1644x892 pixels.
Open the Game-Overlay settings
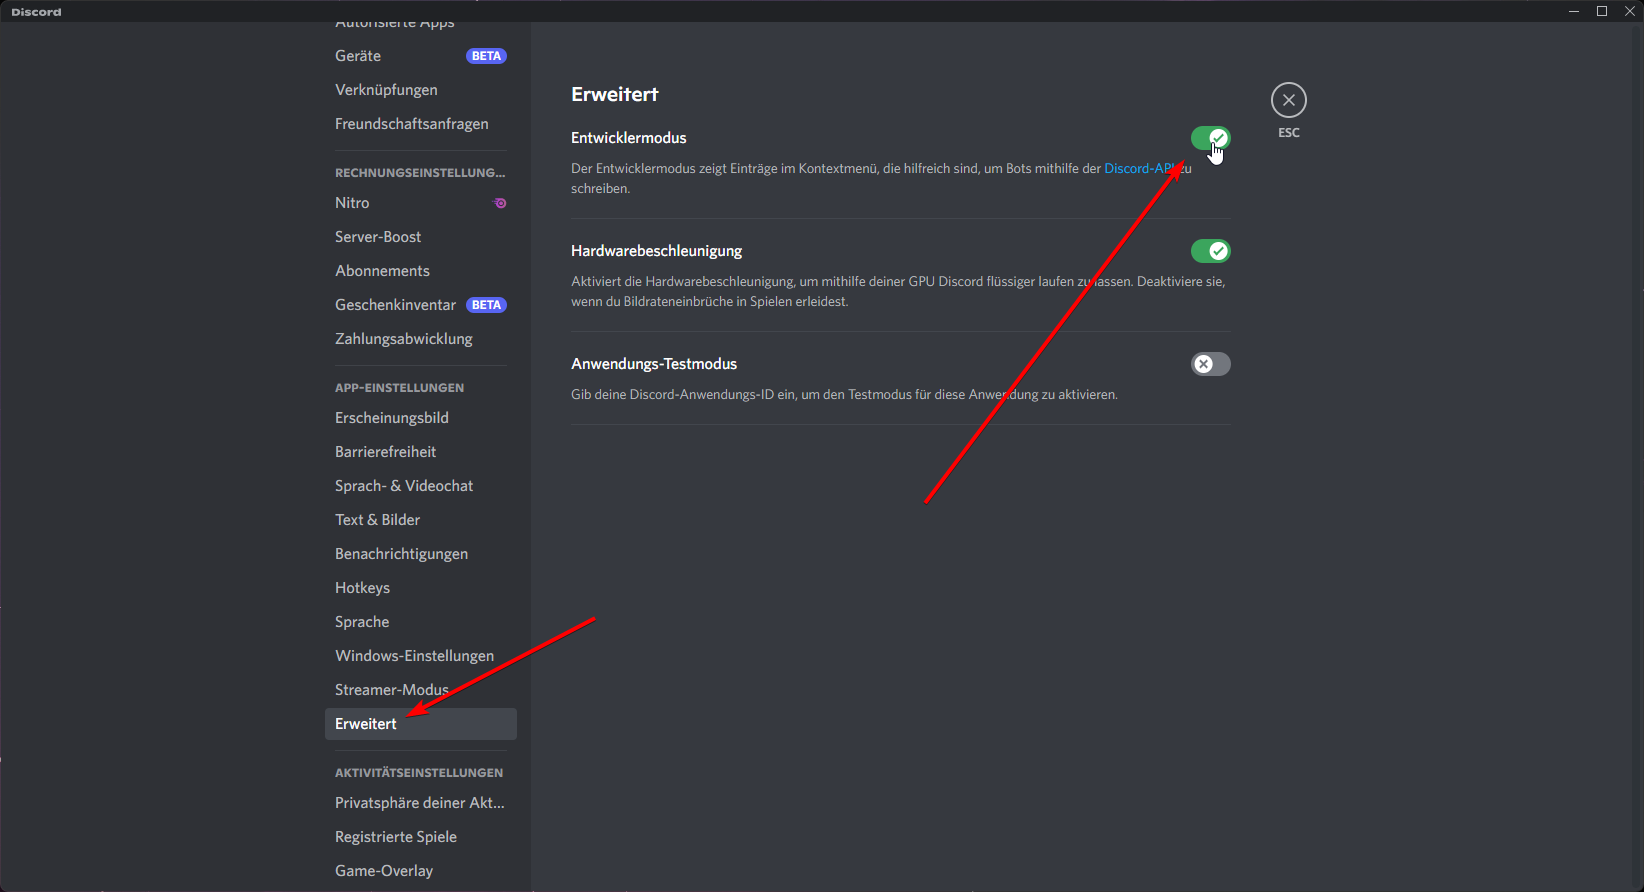(x=384, y=871)
